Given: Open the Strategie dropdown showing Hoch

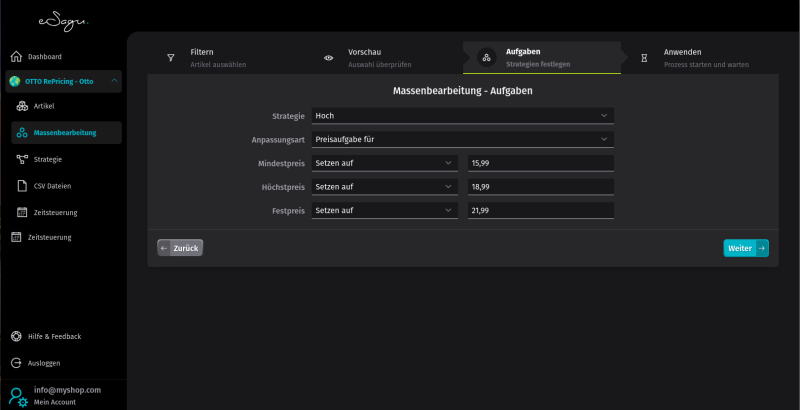Looking at the screenshot, I should pos(462,116).
